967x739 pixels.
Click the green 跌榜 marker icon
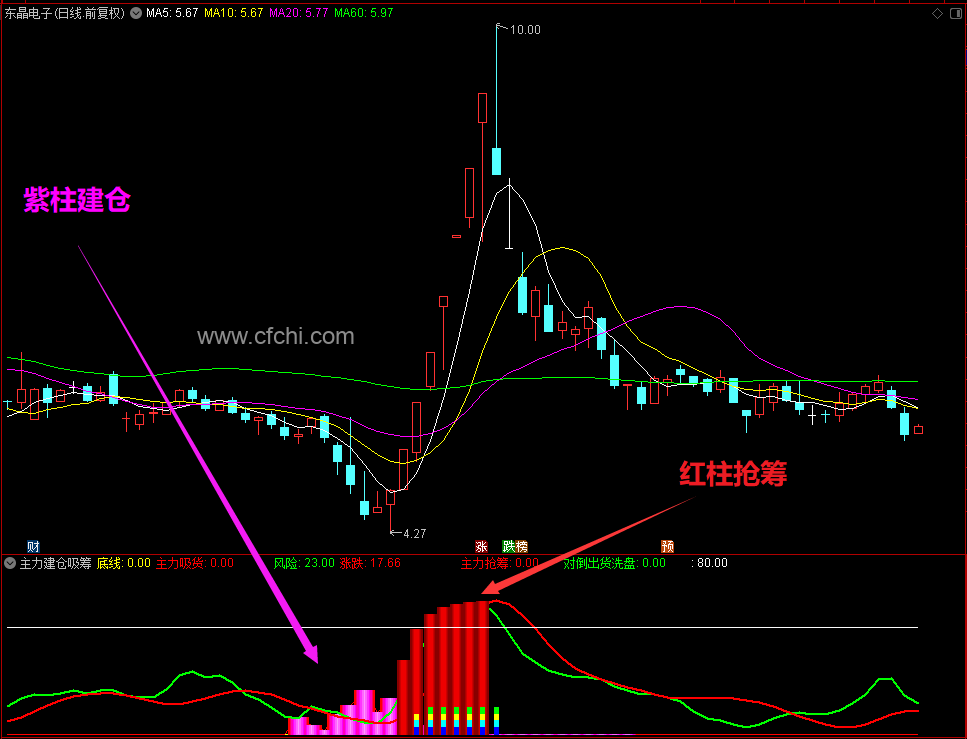point(515,547)
